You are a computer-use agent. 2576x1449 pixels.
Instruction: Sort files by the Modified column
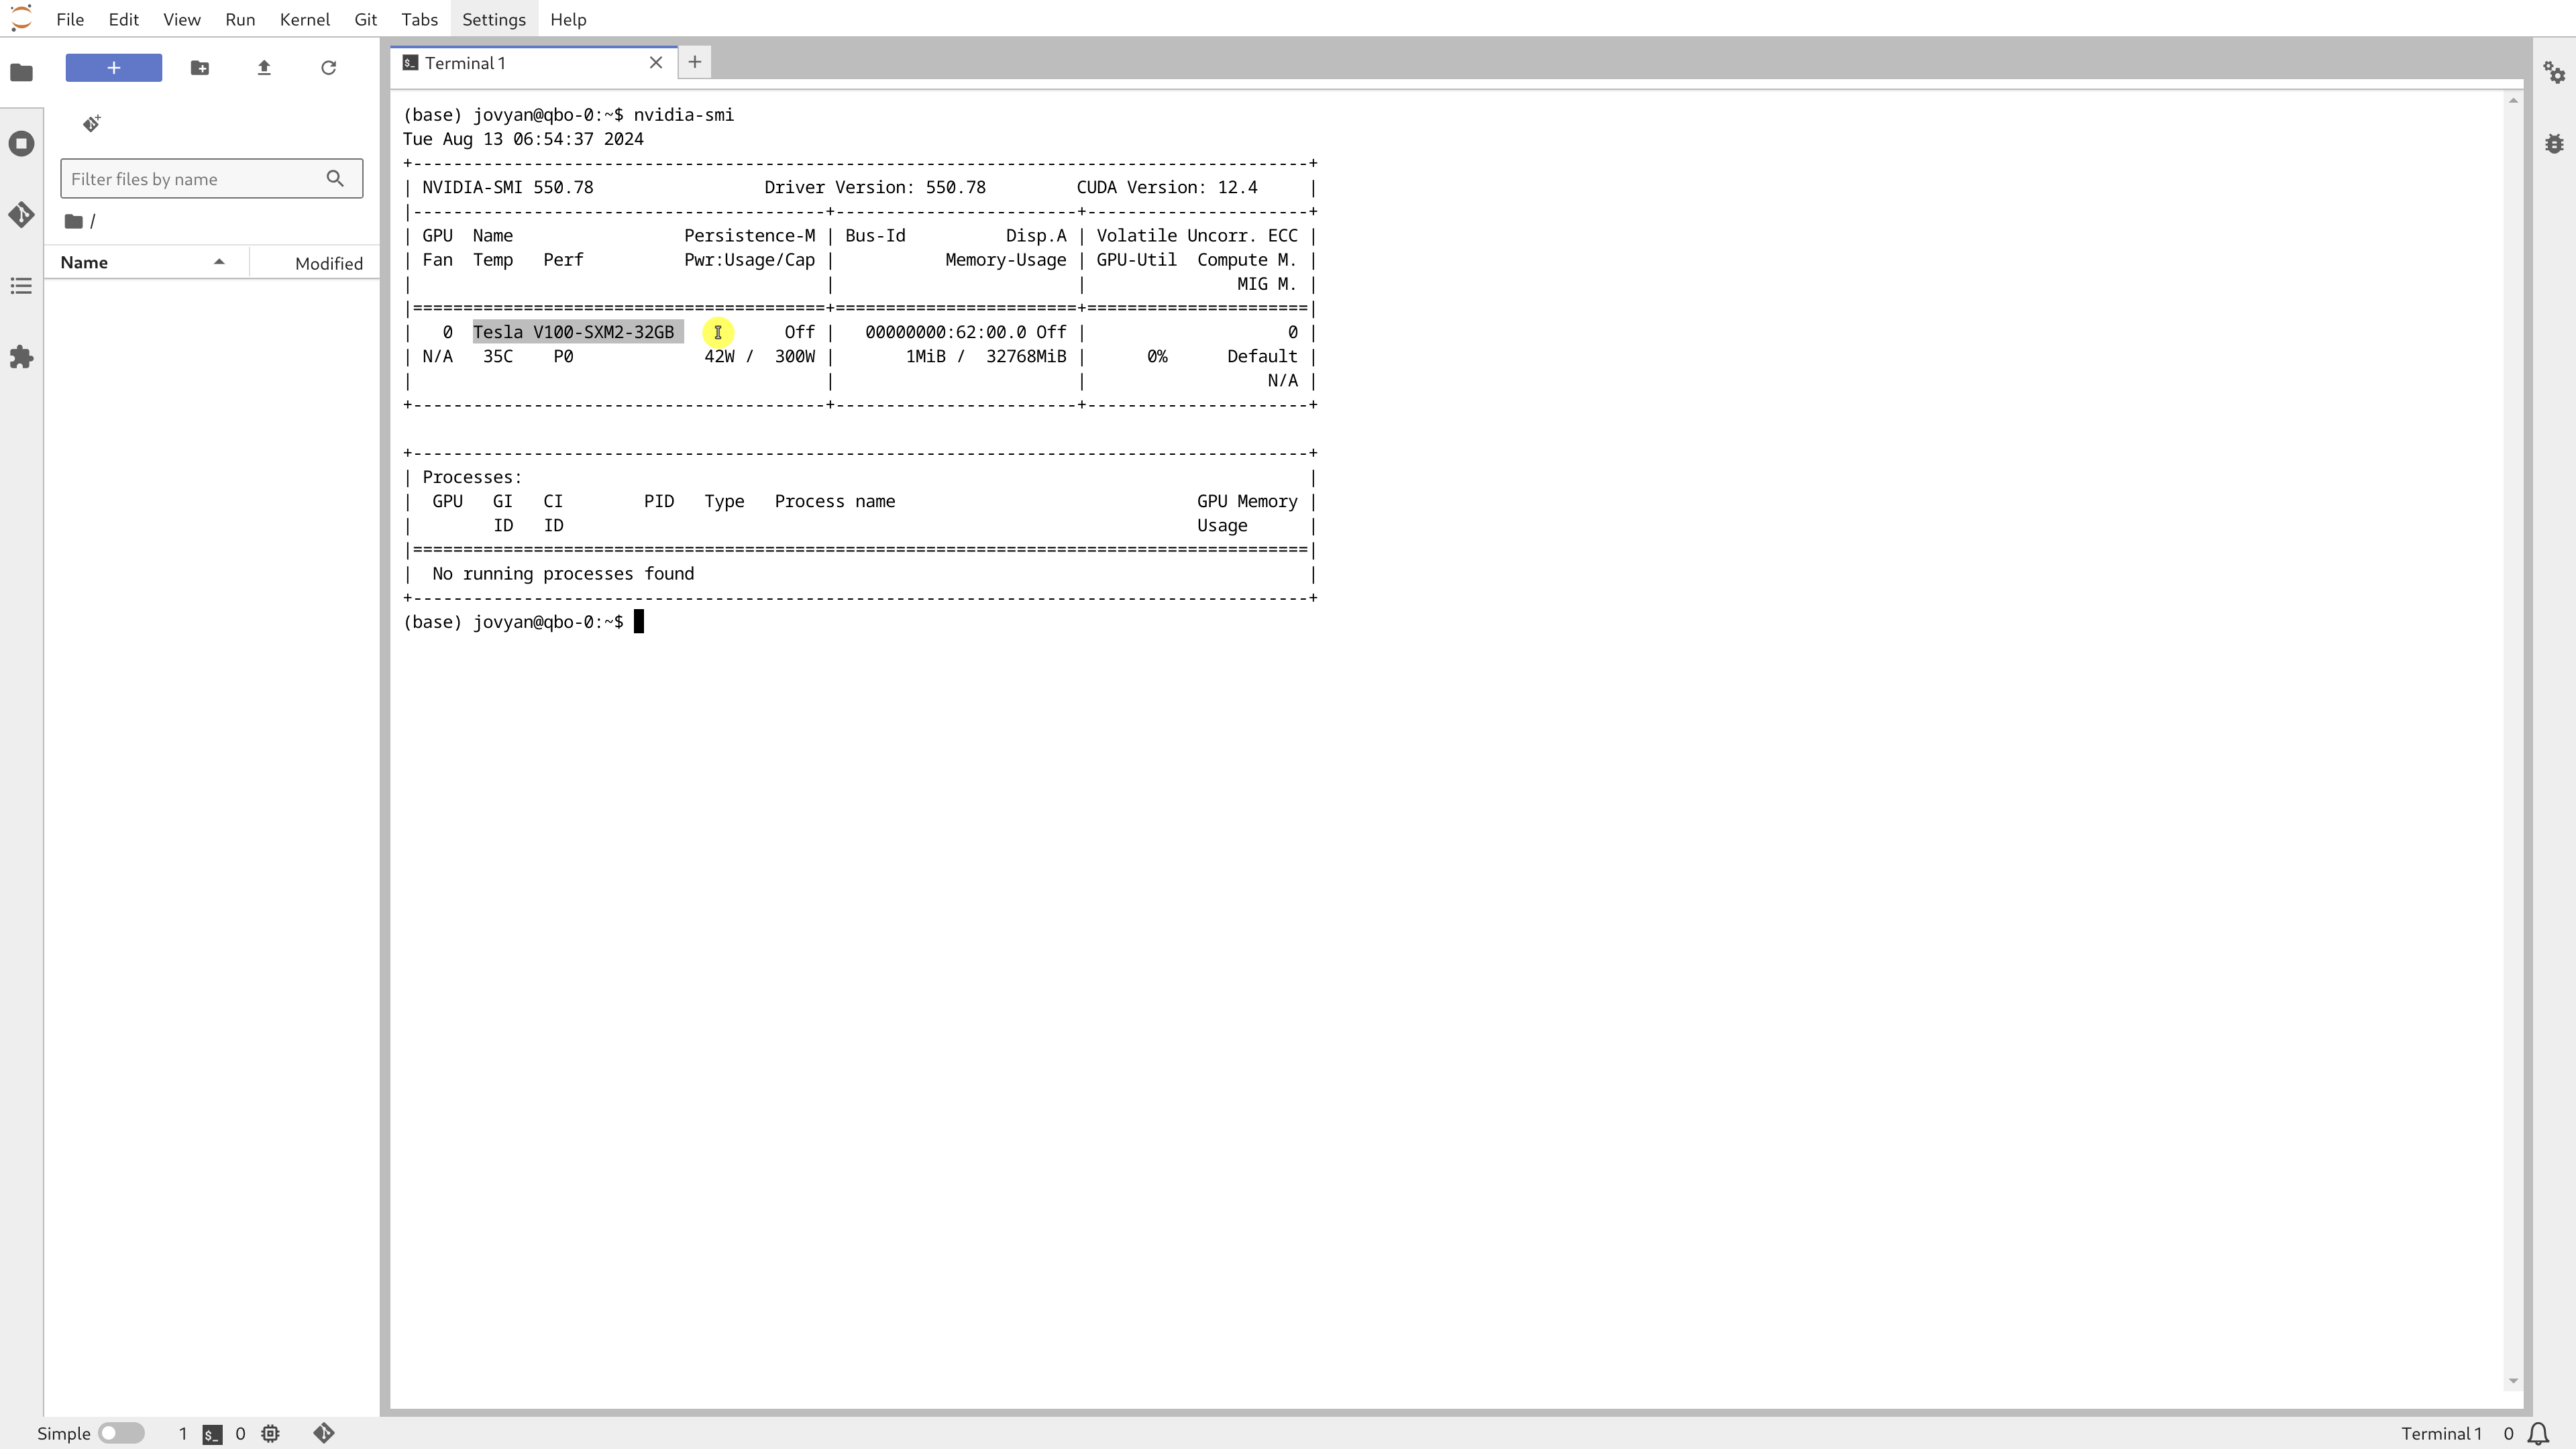(328, 263)
